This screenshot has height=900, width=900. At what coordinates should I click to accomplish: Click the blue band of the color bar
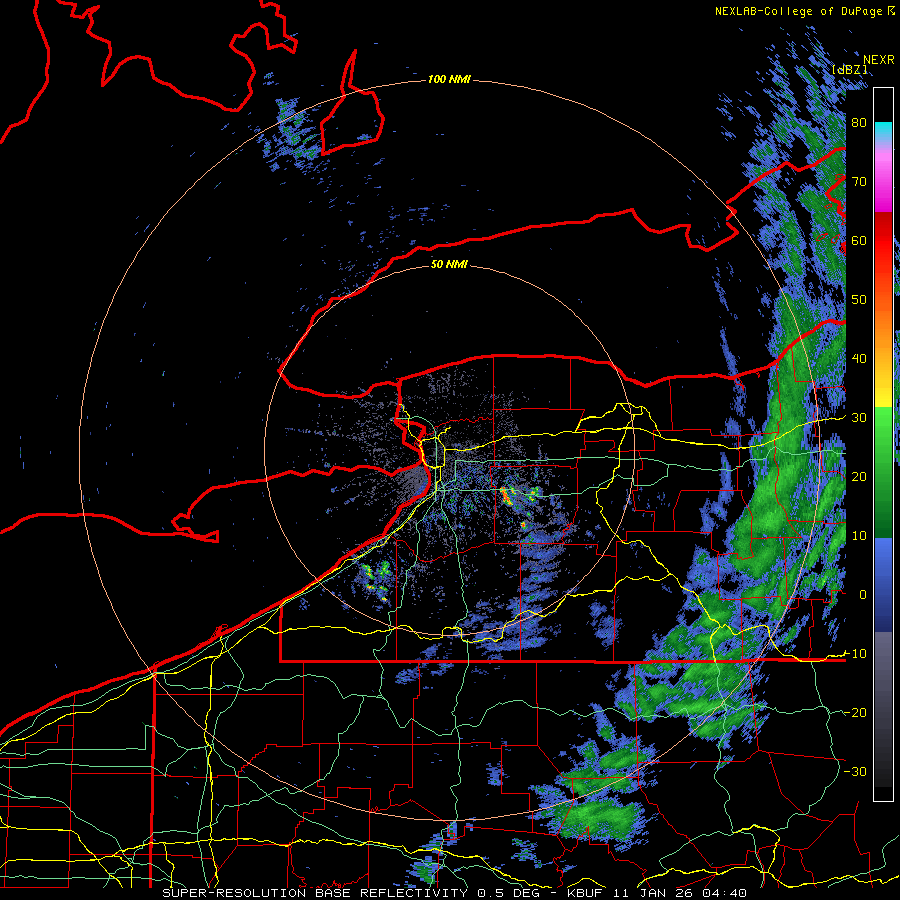pos(883,584)
